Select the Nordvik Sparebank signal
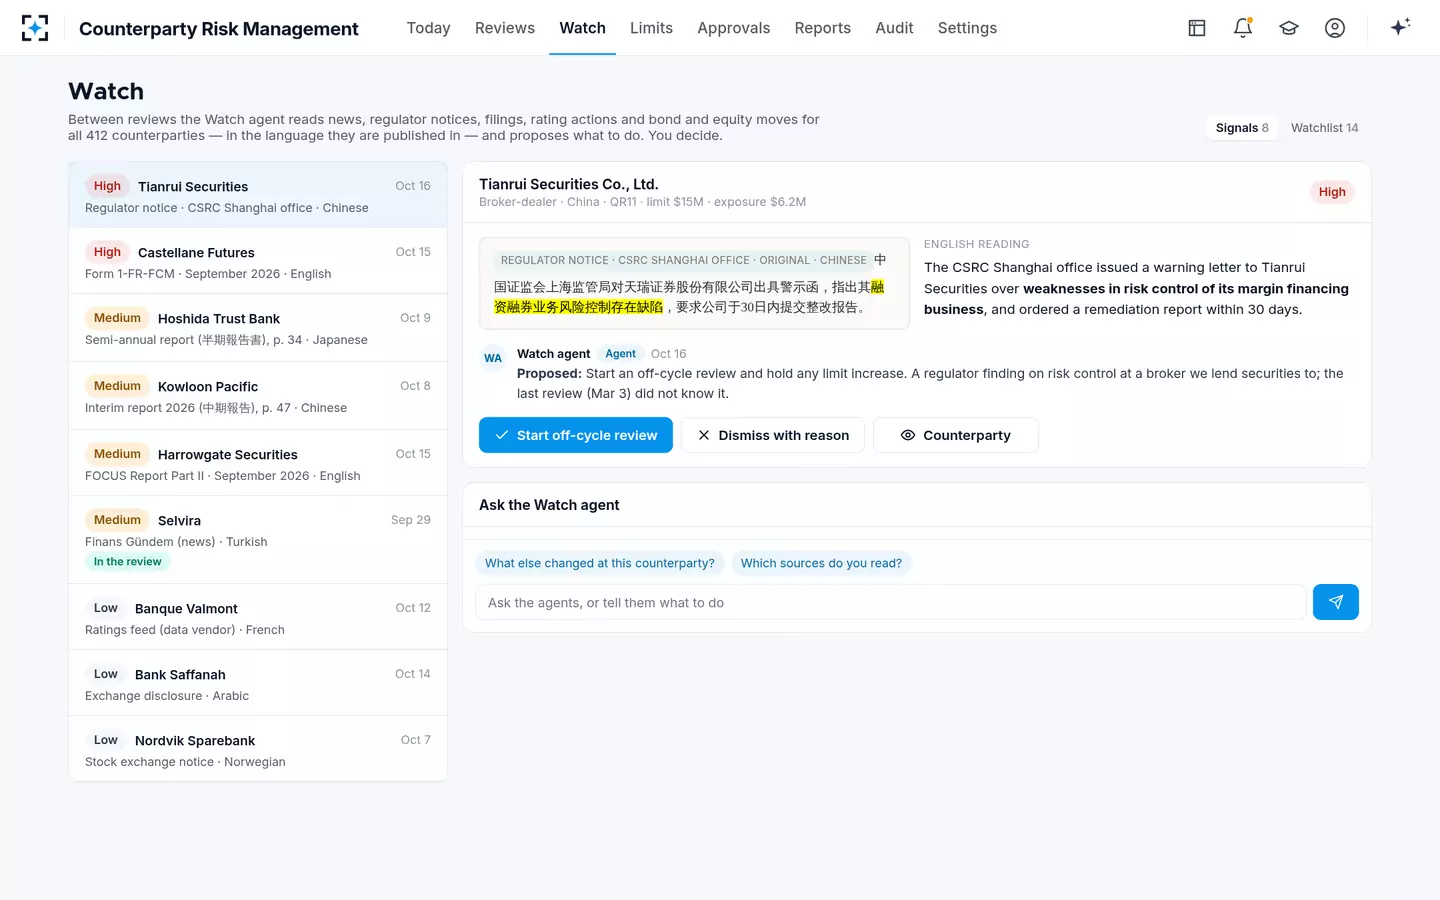The height and width of the screenshot is (900, 1440). [258, 749]
